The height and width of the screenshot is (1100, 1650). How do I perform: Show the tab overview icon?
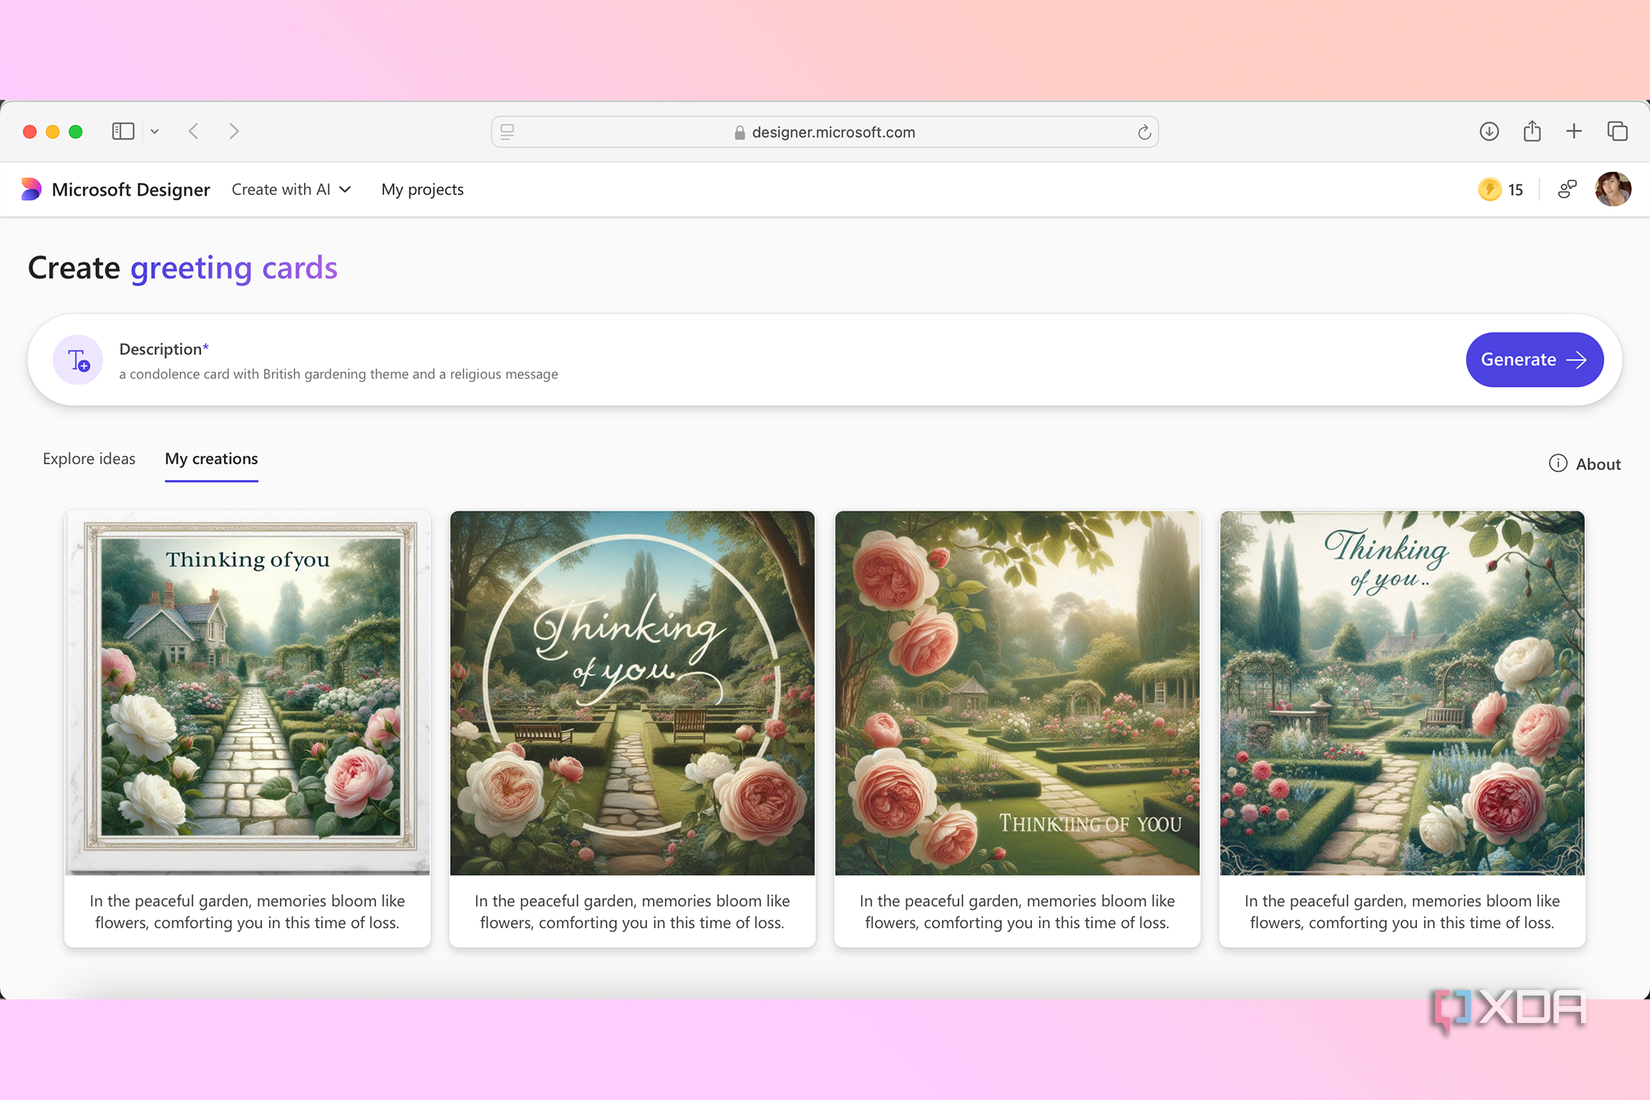(1617, 131)
